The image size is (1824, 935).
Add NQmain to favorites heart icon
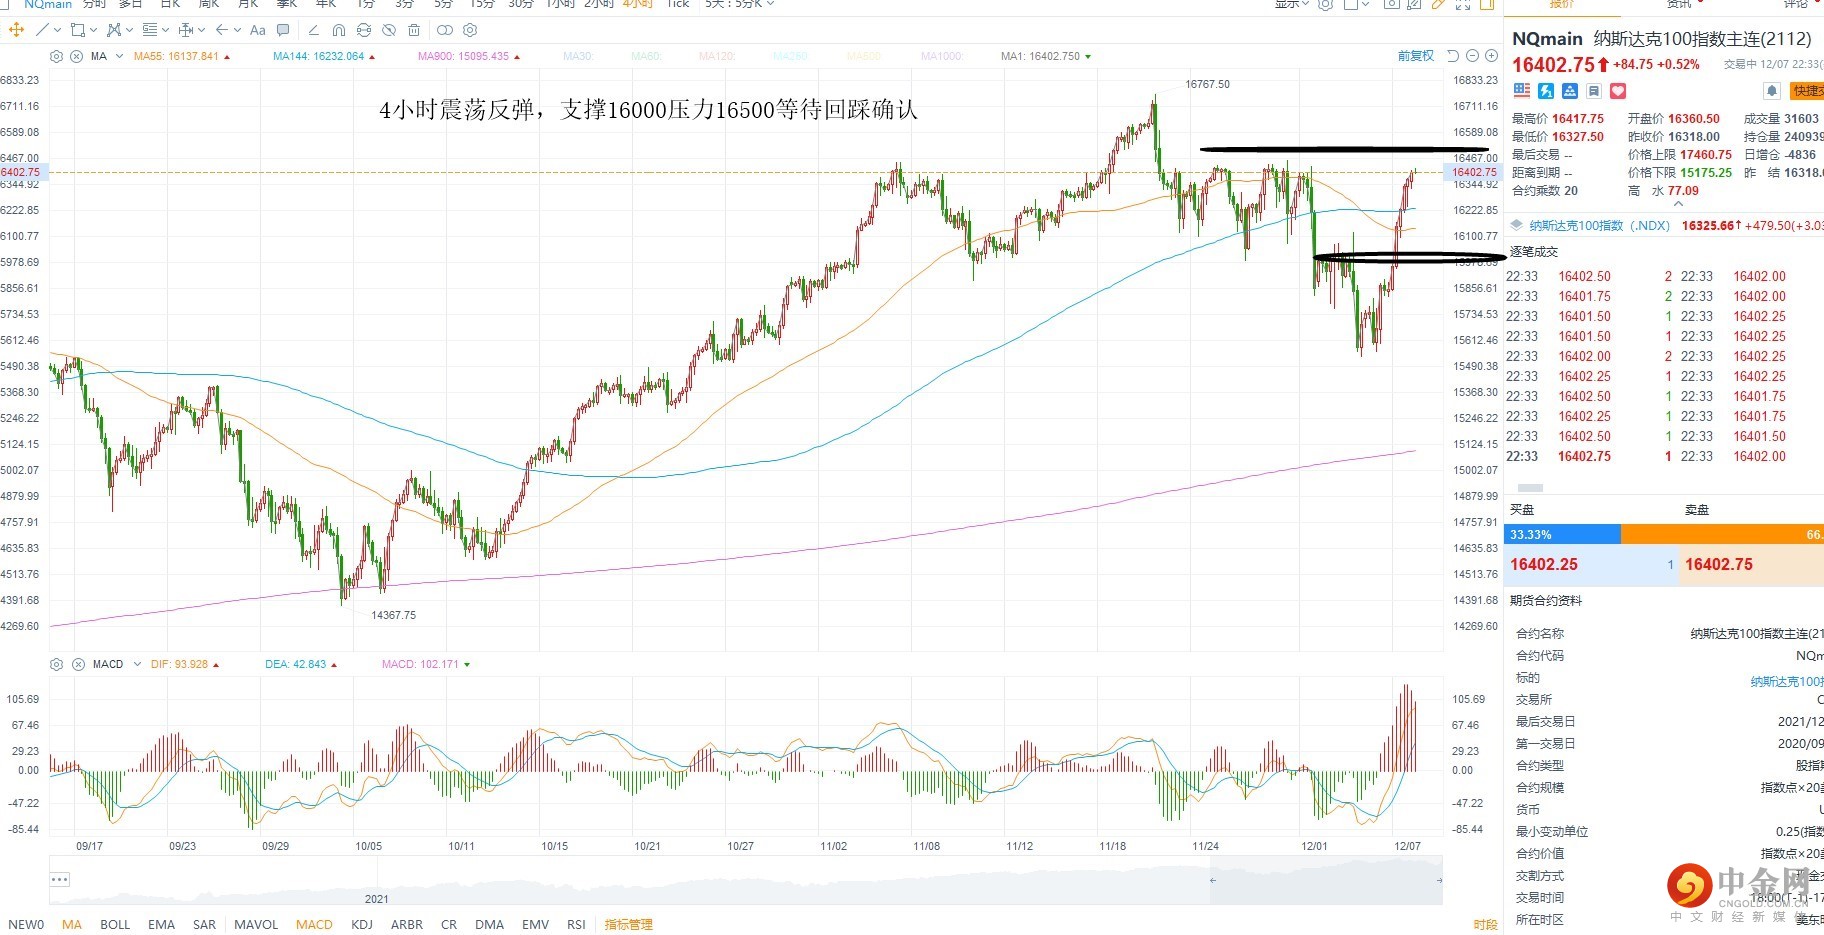[x=1618, y=91]
